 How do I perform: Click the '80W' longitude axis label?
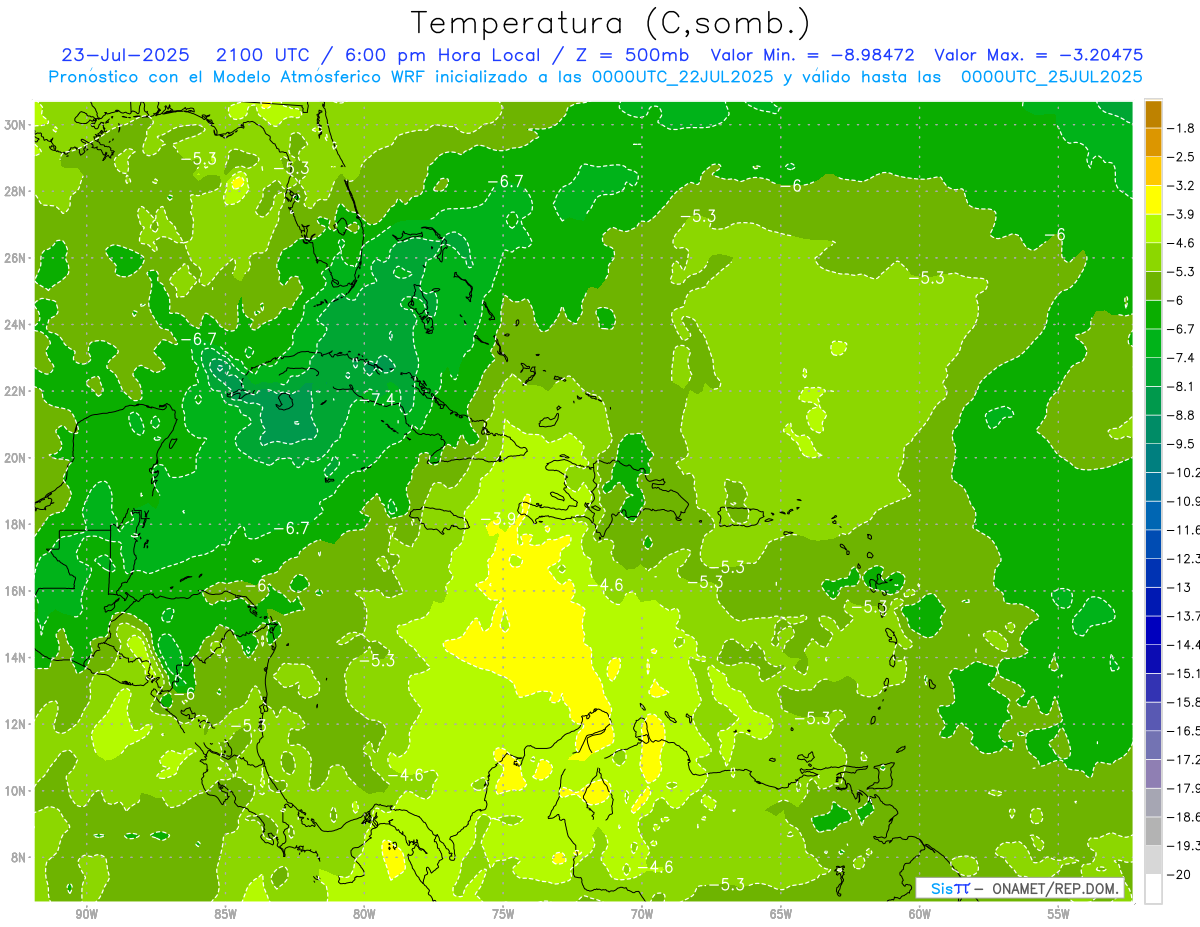[x=364, y=915]
